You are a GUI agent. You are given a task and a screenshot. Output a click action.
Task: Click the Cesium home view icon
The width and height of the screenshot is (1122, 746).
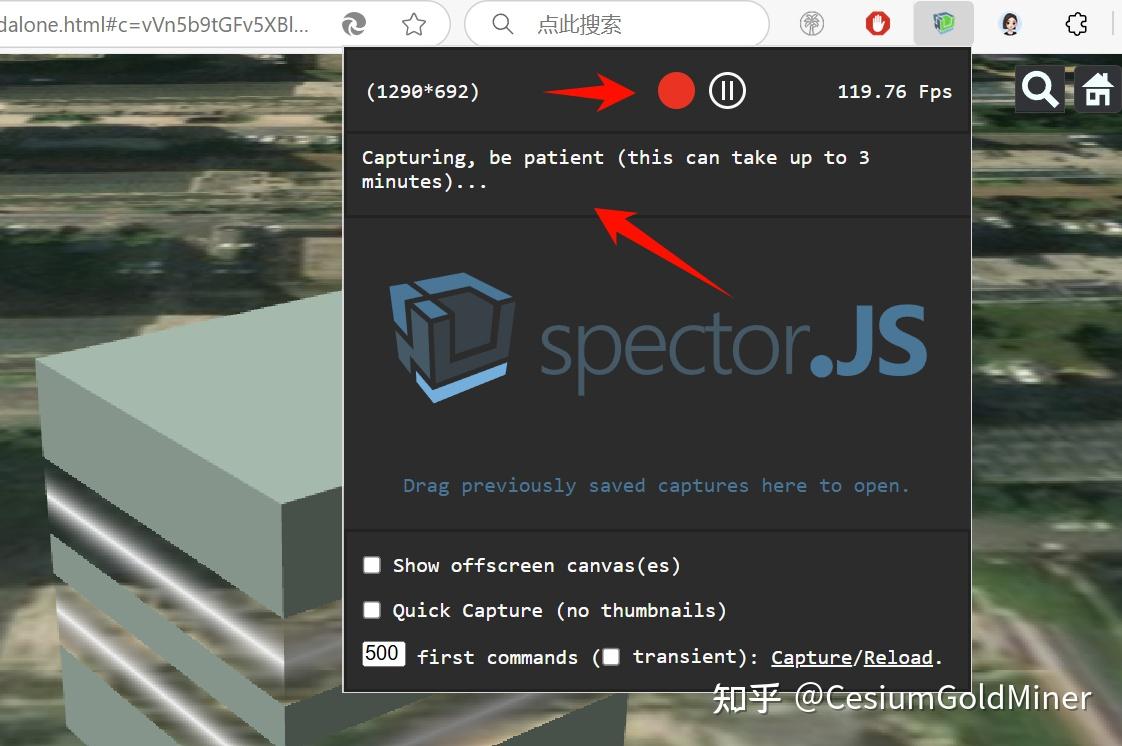[1098, 89]
